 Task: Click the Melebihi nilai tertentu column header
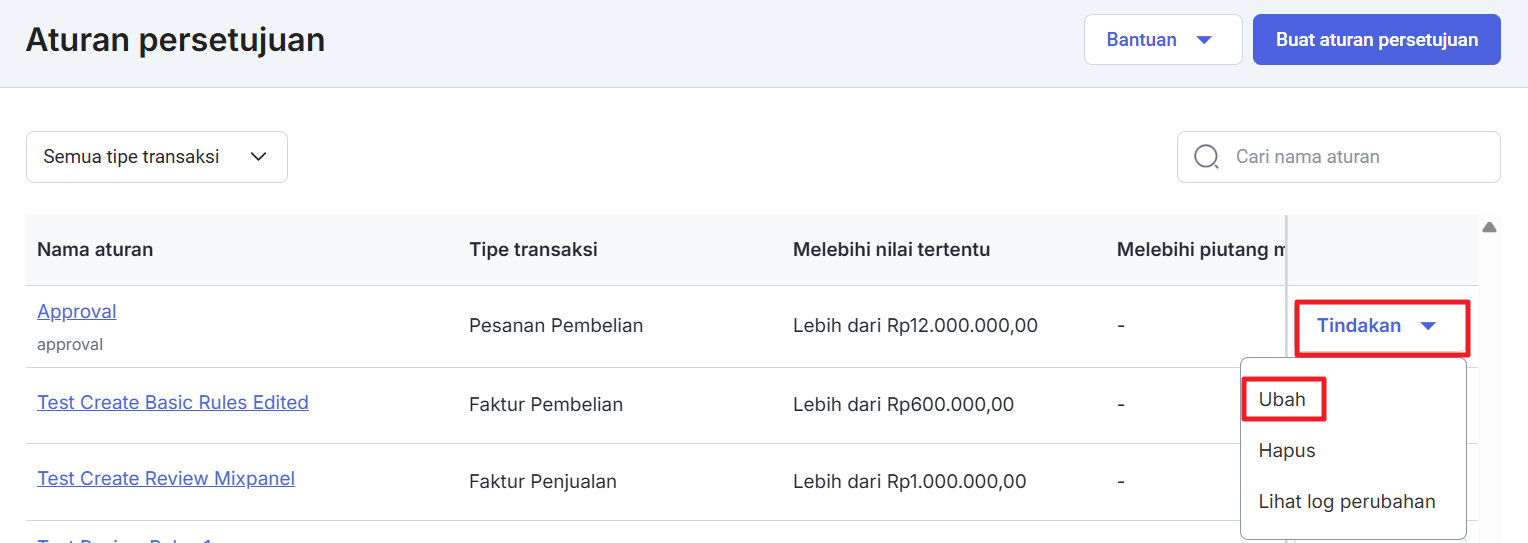click(891, 249)
